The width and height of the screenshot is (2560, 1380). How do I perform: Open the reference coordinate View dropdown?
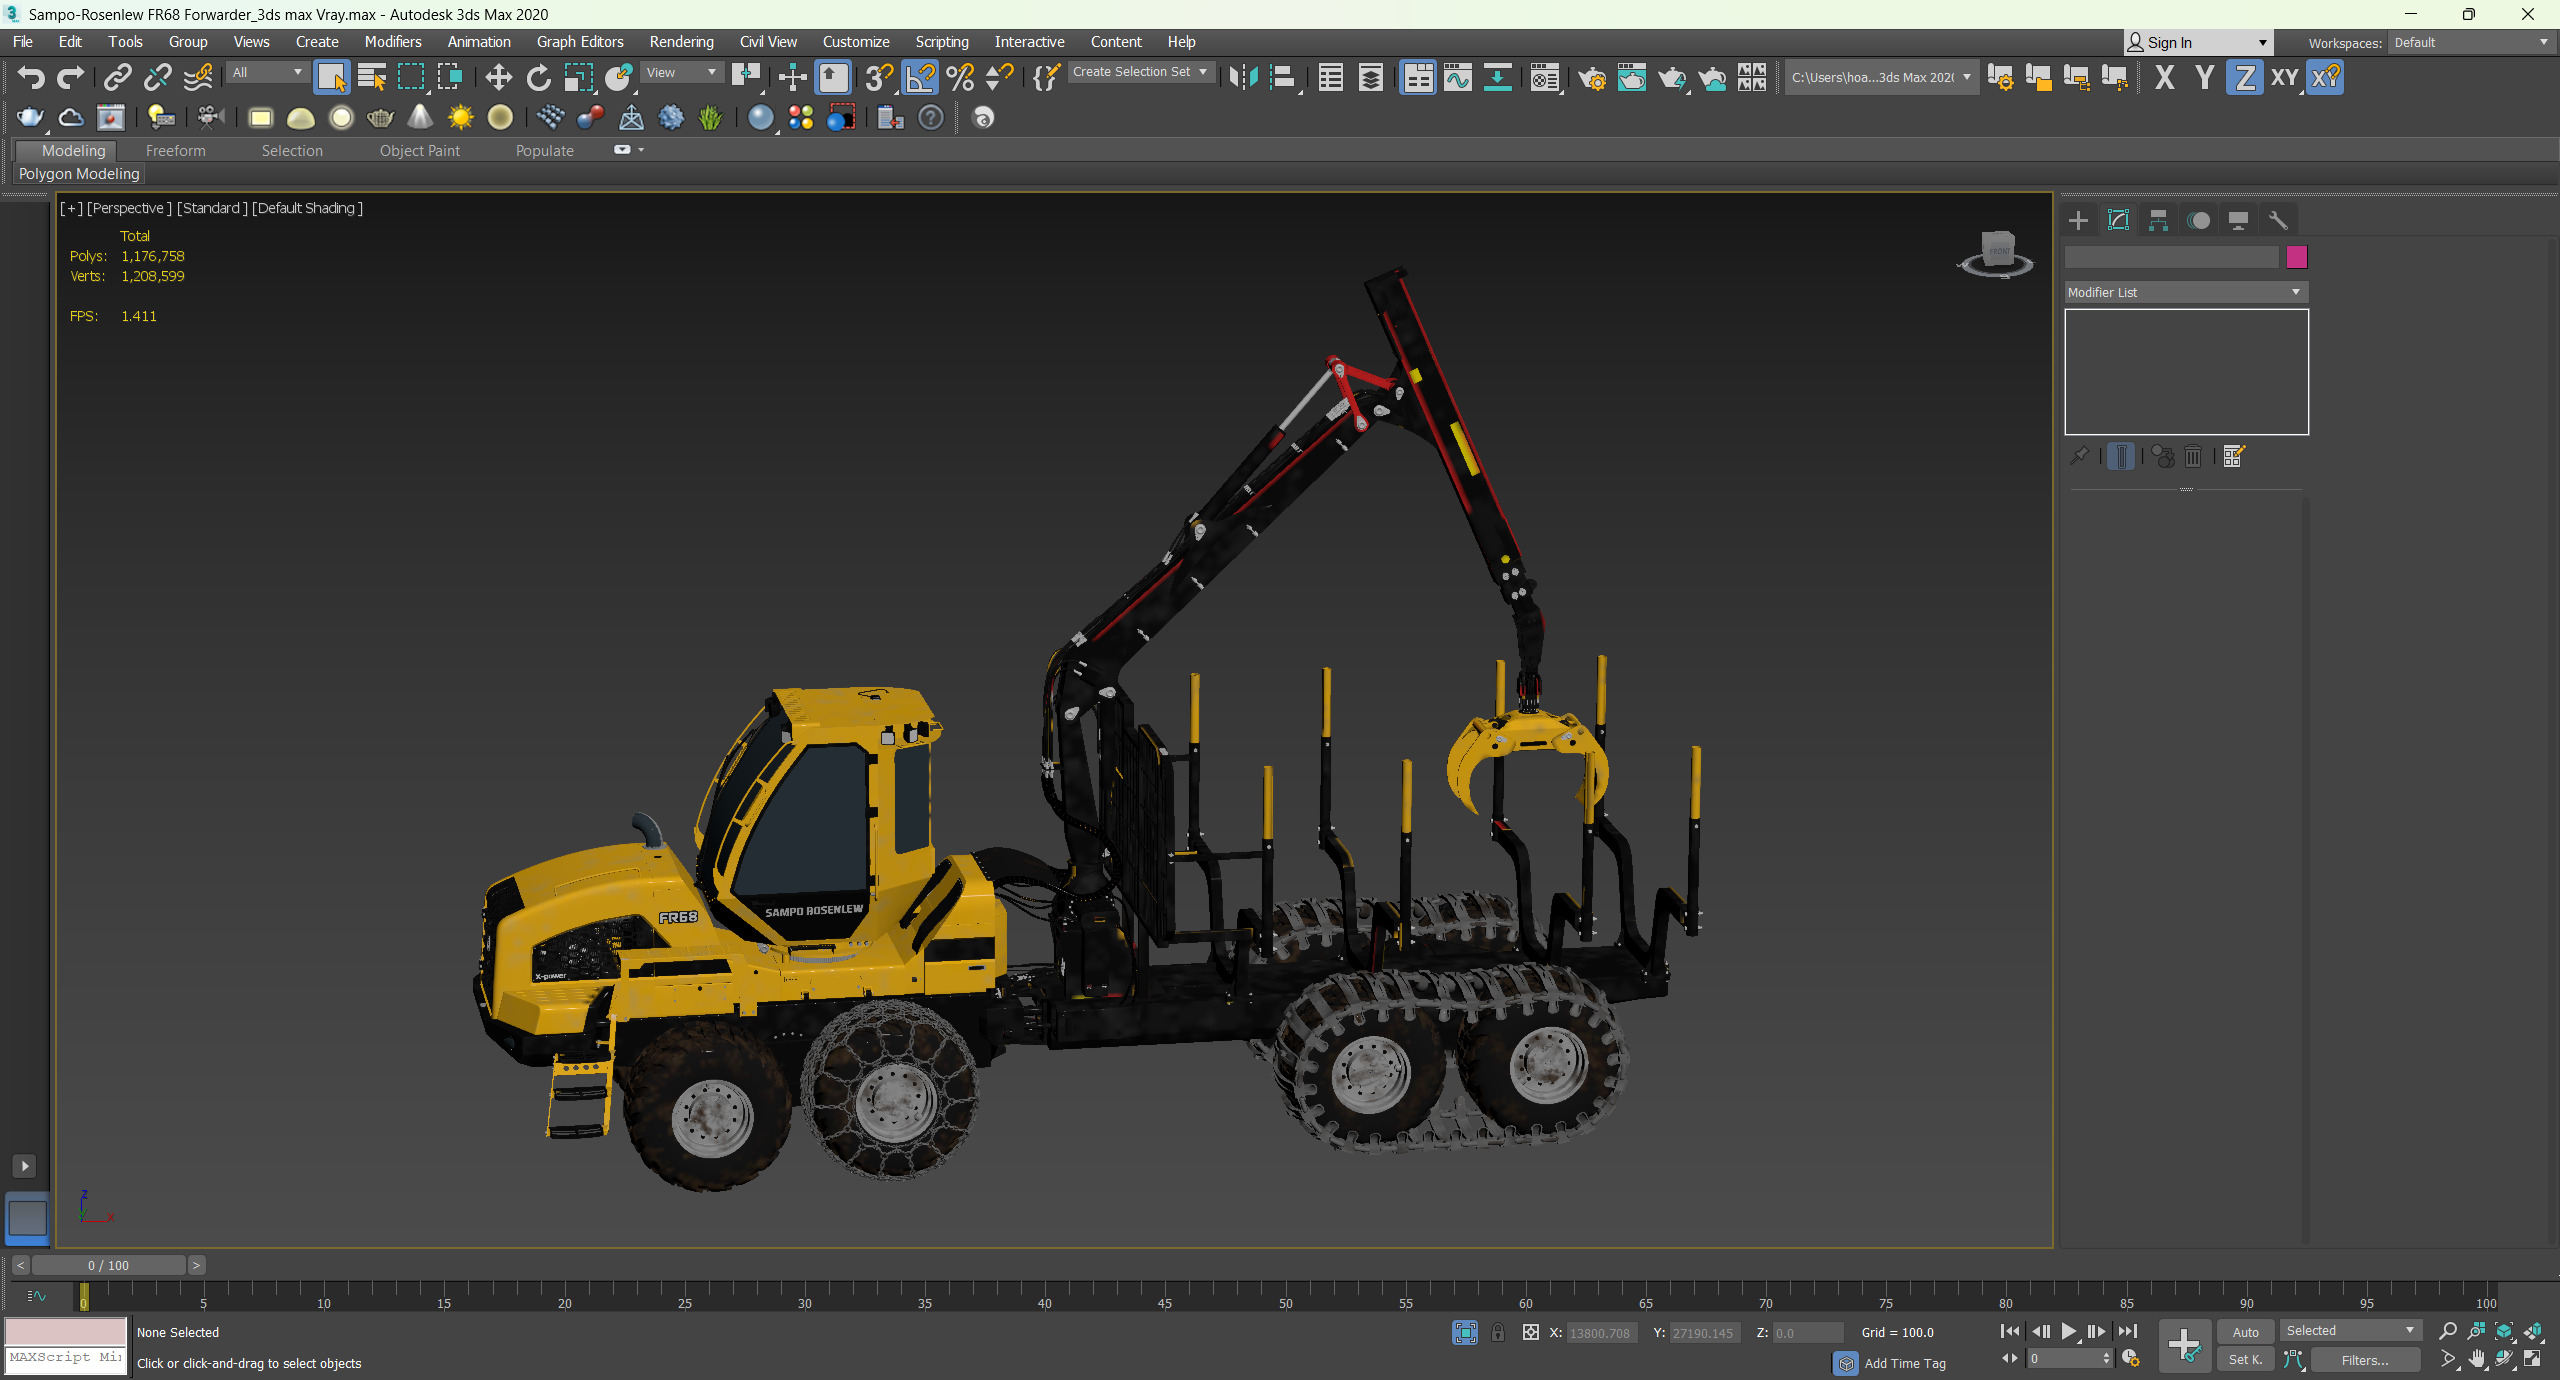tap(682, 72)
